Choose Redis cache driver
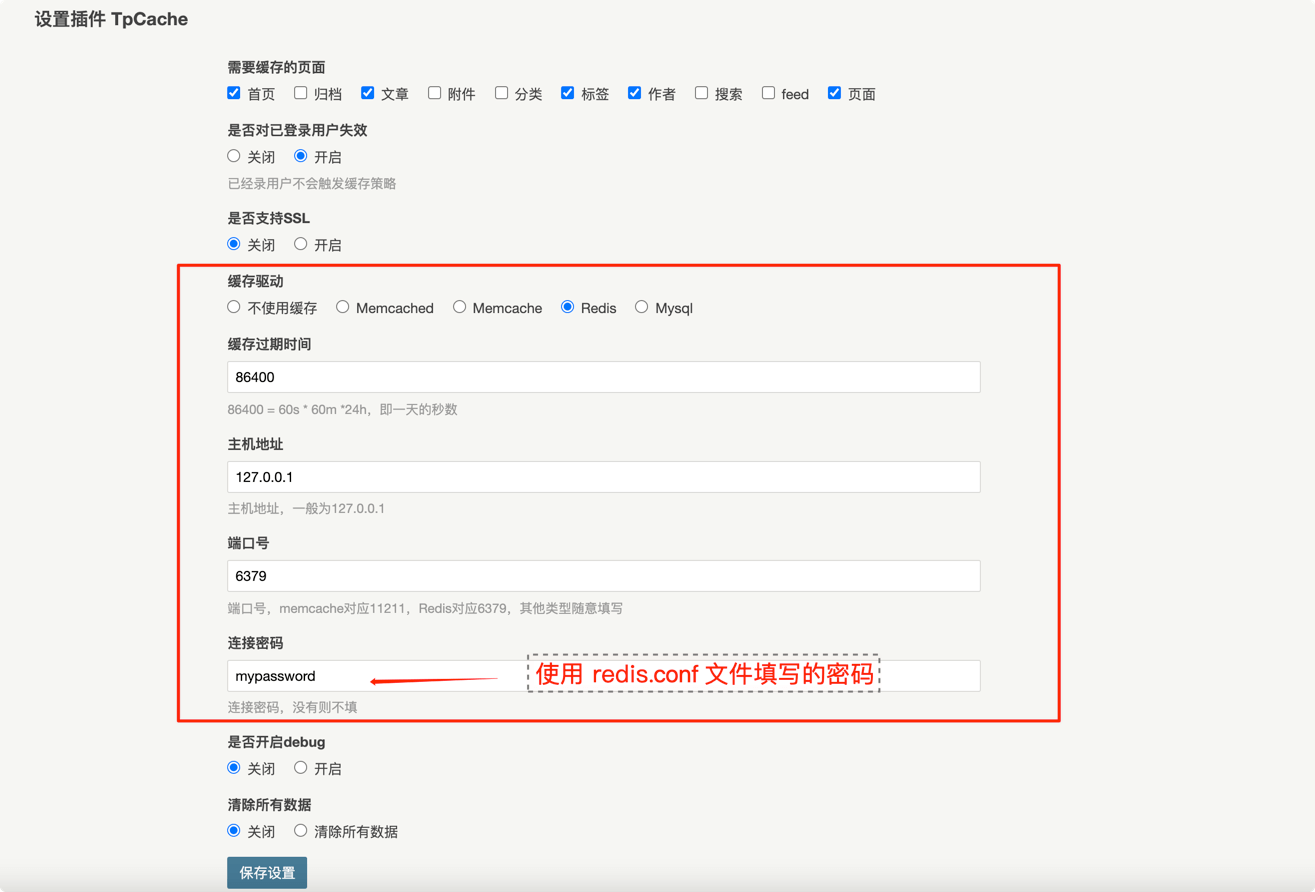This screenshot has height=892, width=1315. coord(567,307)
